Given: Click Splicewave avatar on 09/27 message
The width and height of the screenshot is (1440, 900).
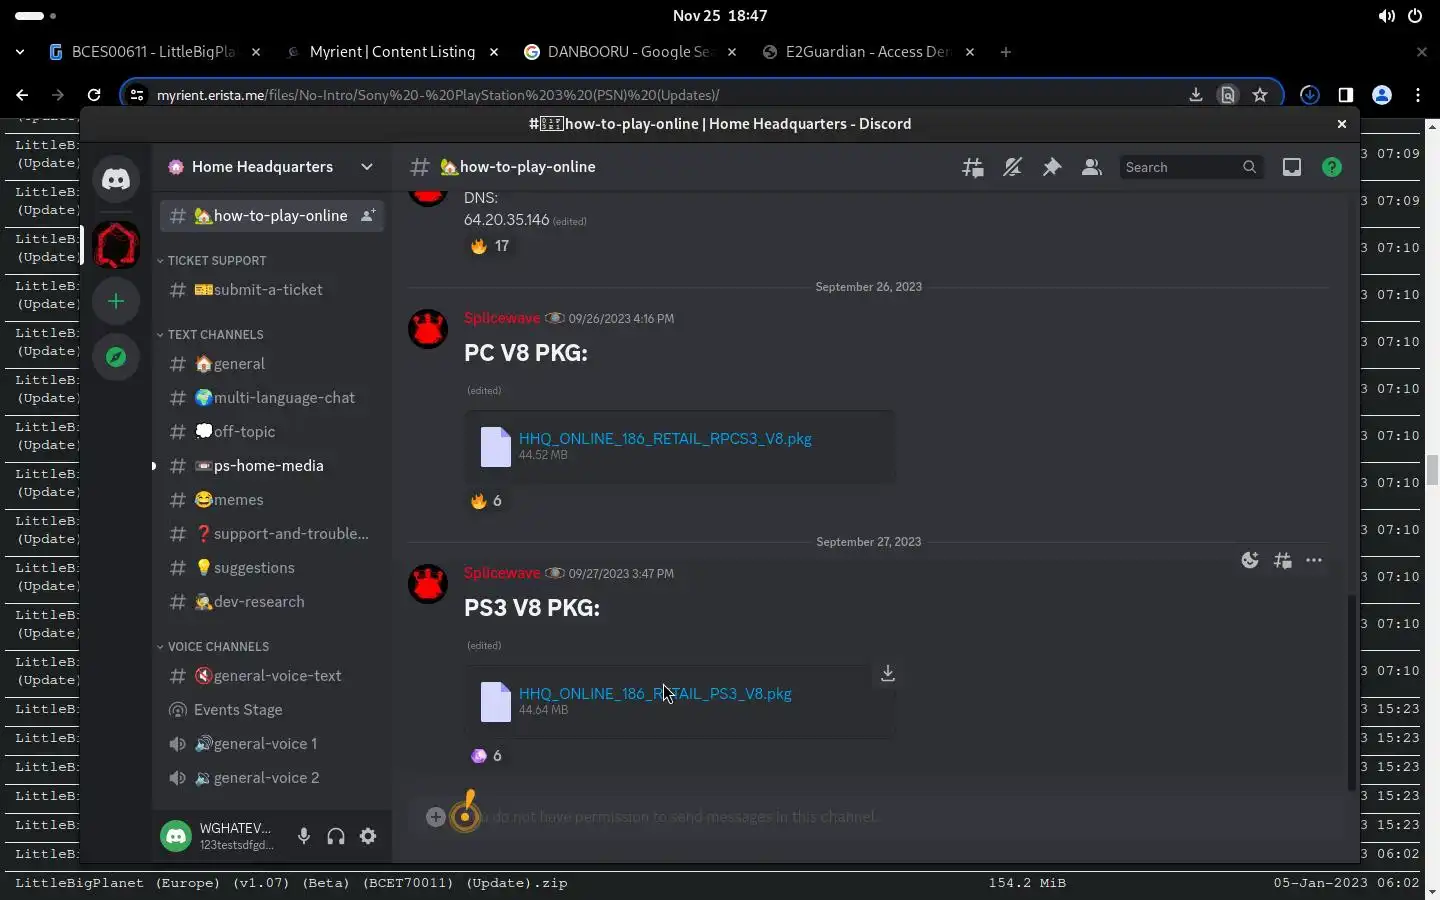Looking at the screenshot, I should pos(428,585).
